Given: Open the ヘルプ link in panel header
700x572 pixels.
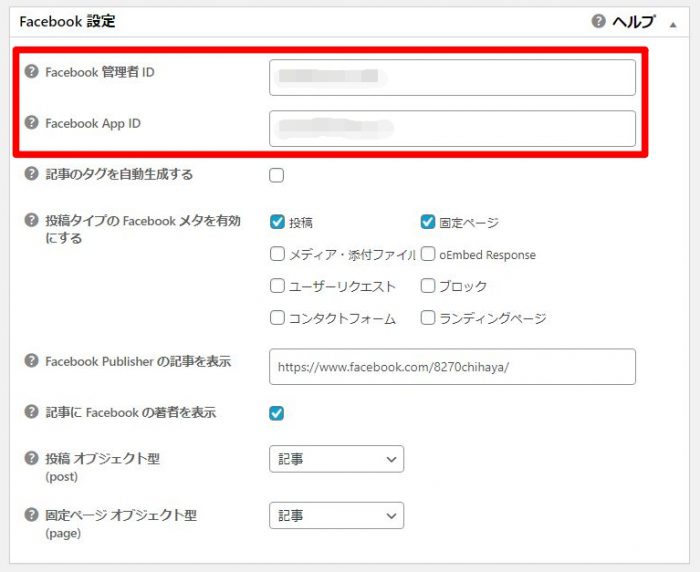Looking at the screenshot, I should [633, 21].
